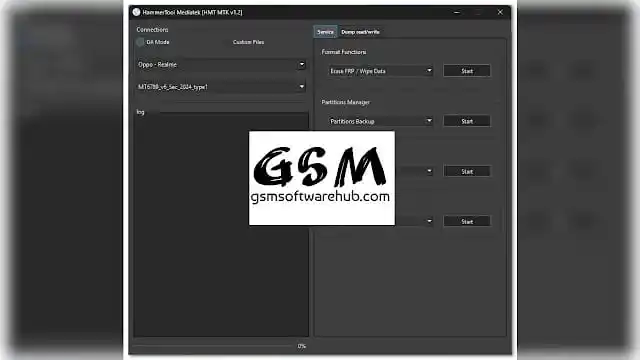Image resolution: width=640 pixels, height=360 pixels.
Task: Click the Connections label
Action: click(x=152, y=29)
